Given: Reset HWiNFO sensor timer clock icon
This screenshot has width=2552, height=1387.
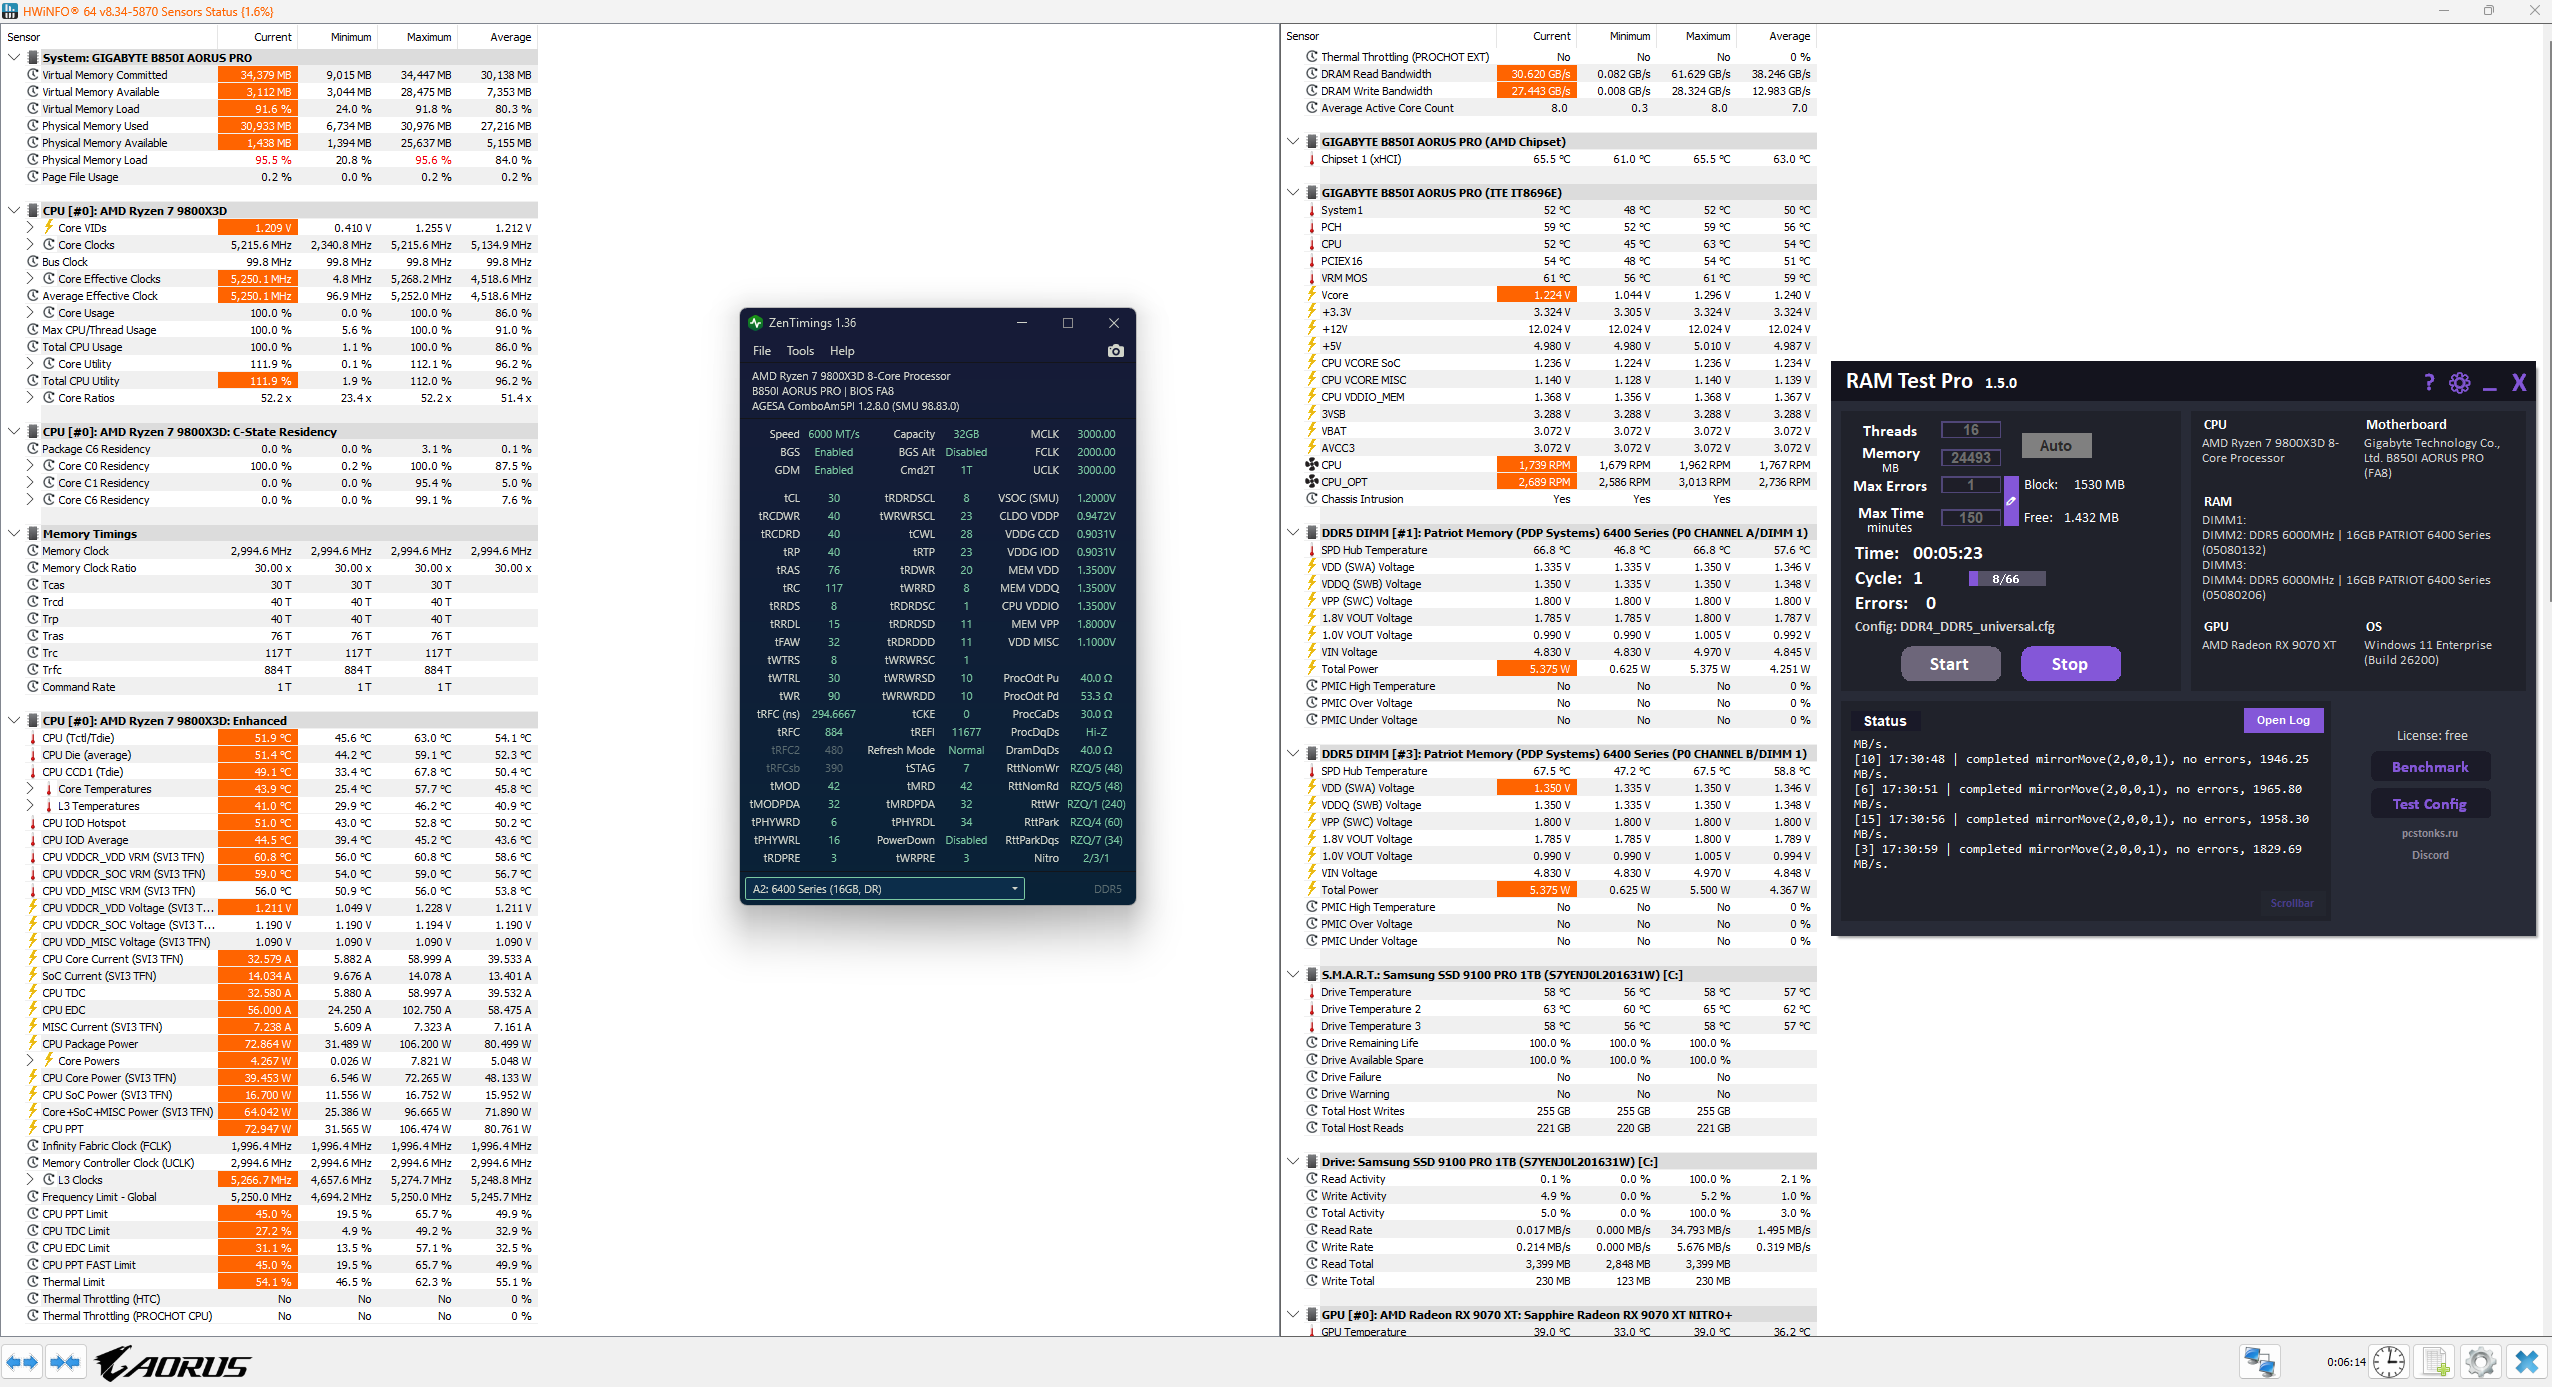Looking at the screenshot, I should pyautogui.click(x=2389, y=1362).
